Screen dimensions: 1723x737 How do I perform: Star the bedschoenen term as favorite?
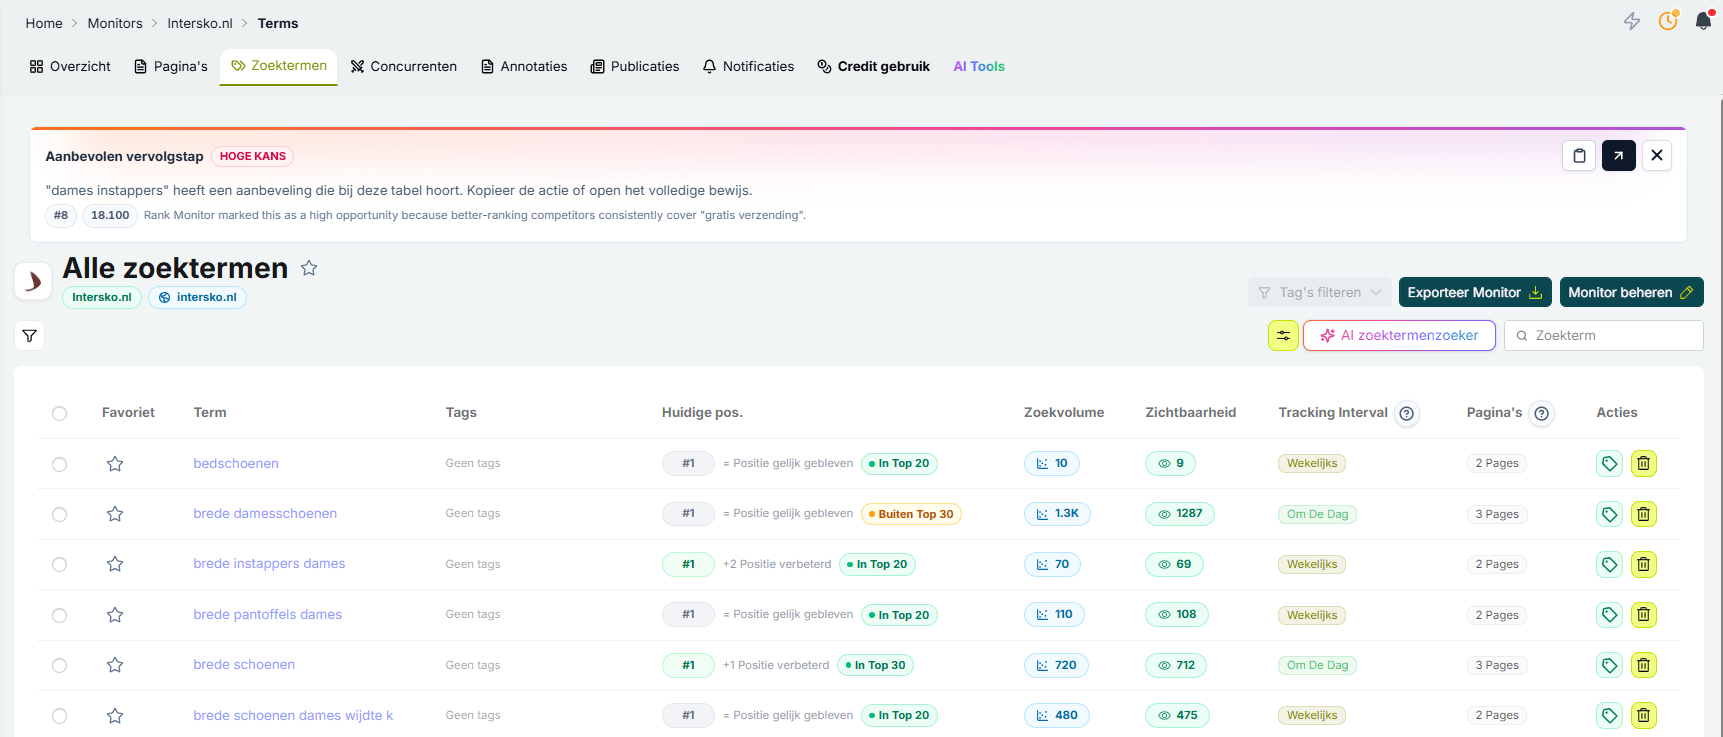pos(115,464)
